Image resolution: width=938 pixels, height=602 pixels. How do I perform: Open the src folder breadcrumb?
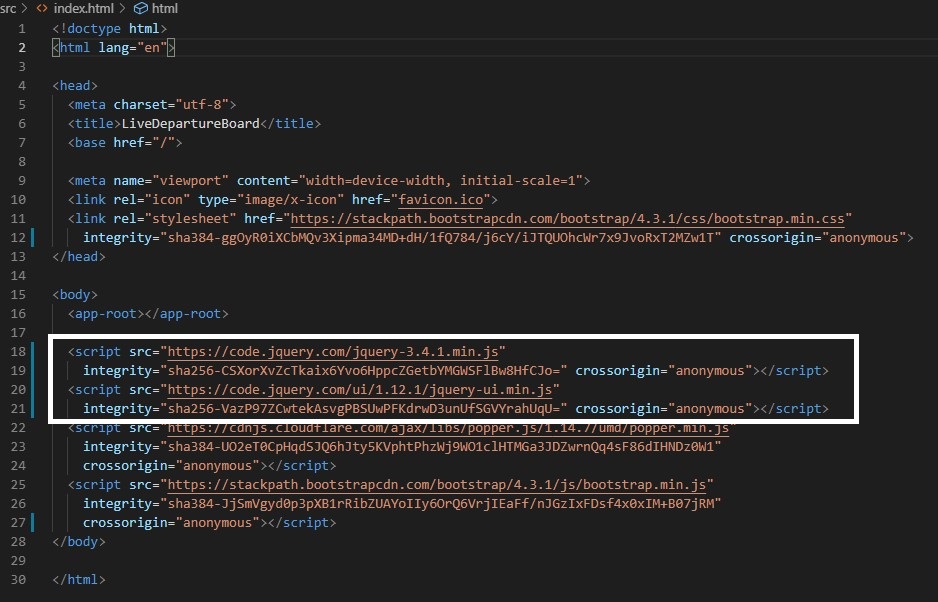(8, 8)
